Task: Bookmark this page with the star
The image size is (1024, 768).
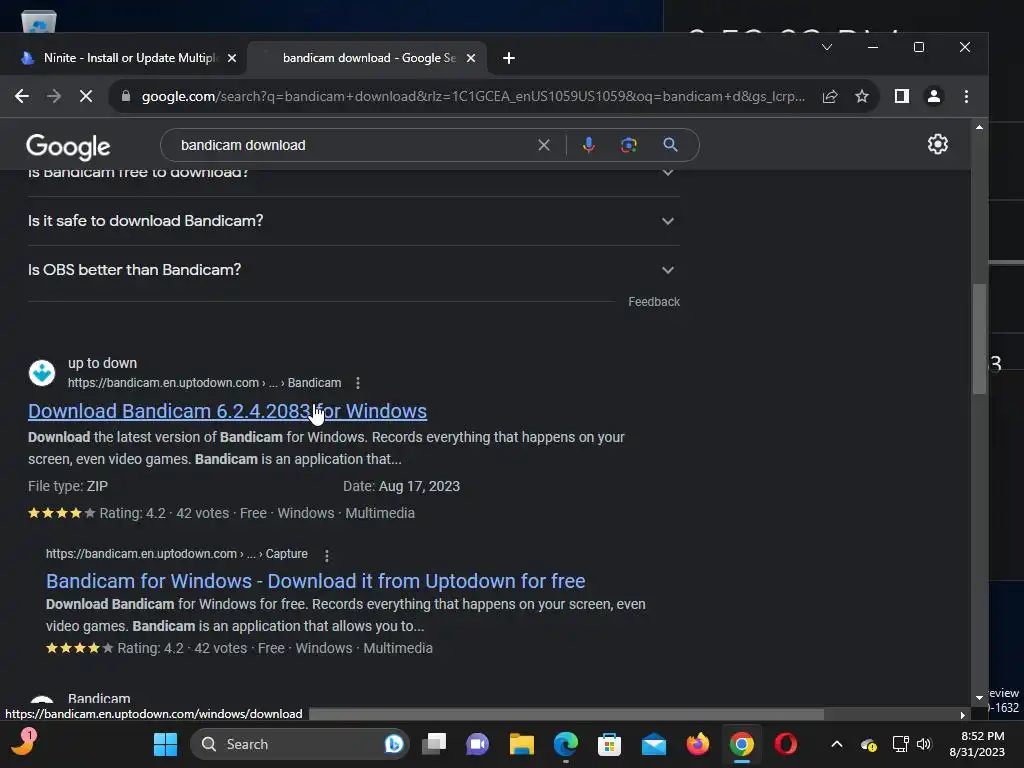Action: point(862,97)
